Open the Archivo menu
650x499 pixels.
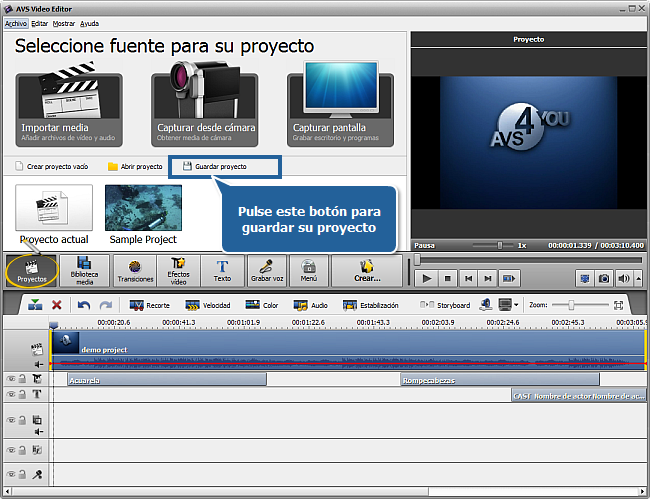(16, 24)
